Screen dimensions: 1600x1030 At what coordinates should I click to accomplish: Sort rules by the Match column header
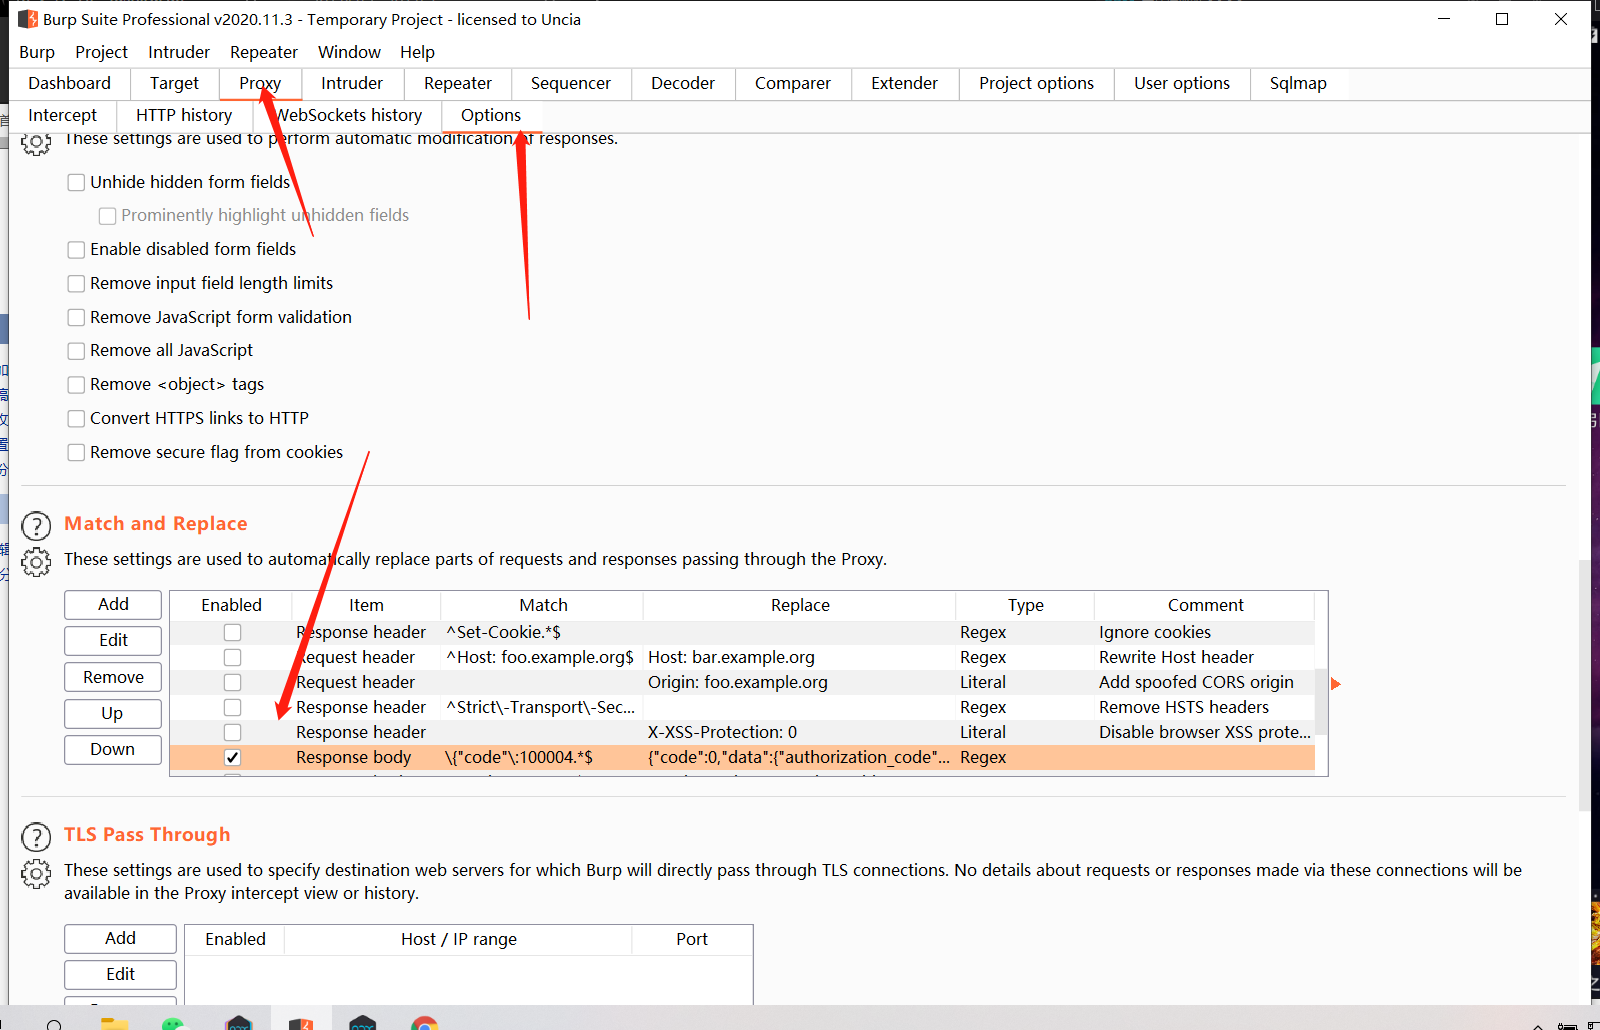543,605
